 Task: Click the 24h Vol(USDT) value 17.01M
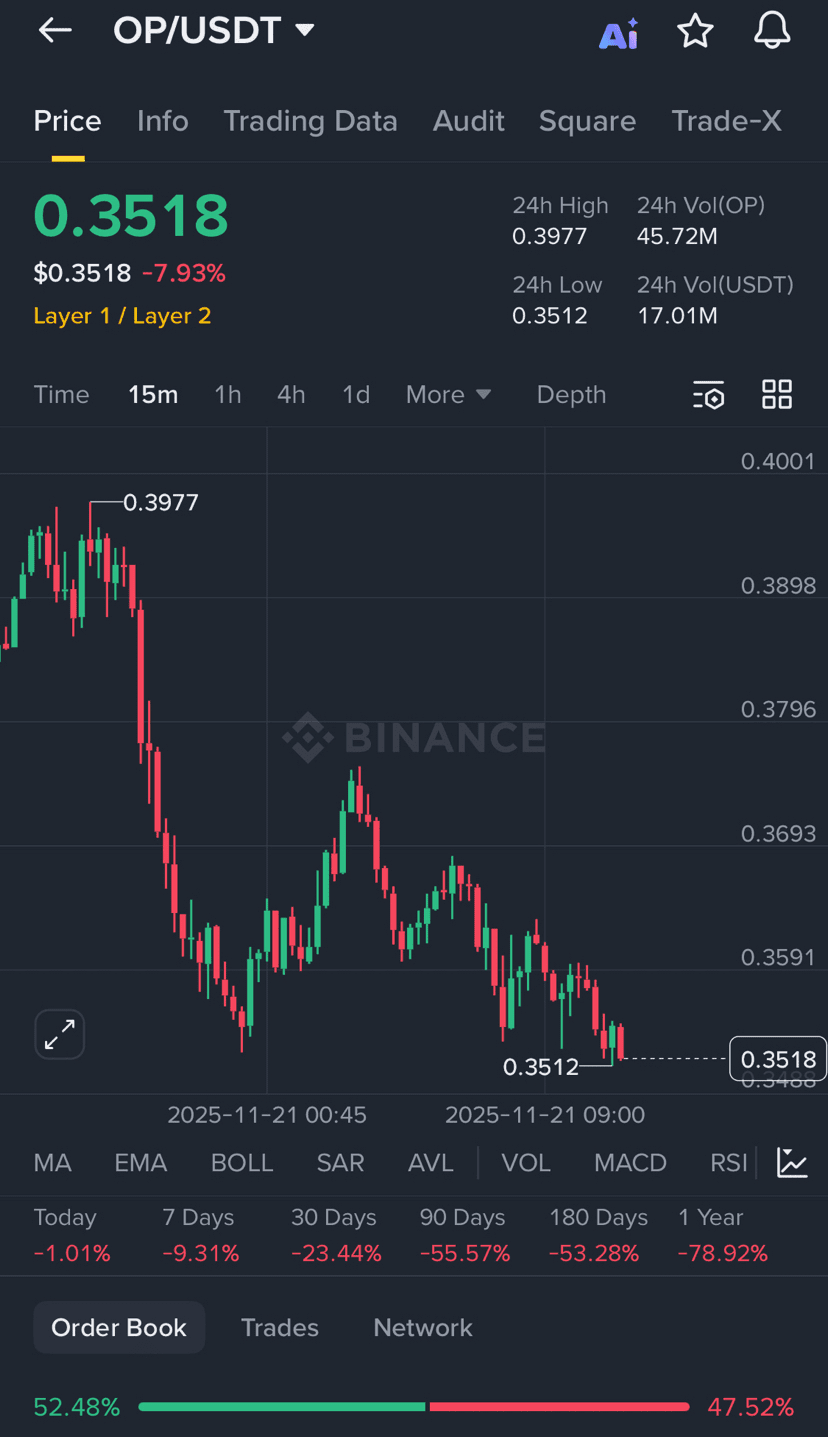point(677,316)
